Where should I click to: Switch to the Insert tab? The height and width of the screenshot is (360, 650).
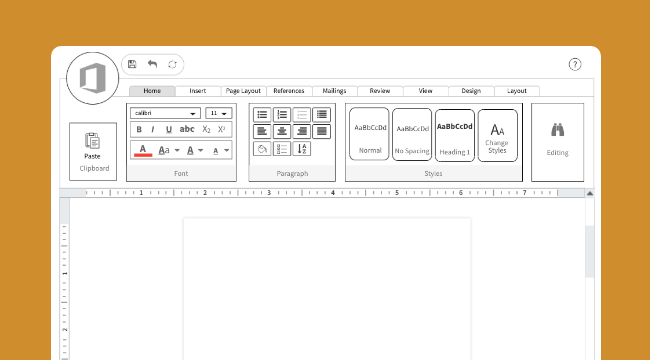point(198,91)
